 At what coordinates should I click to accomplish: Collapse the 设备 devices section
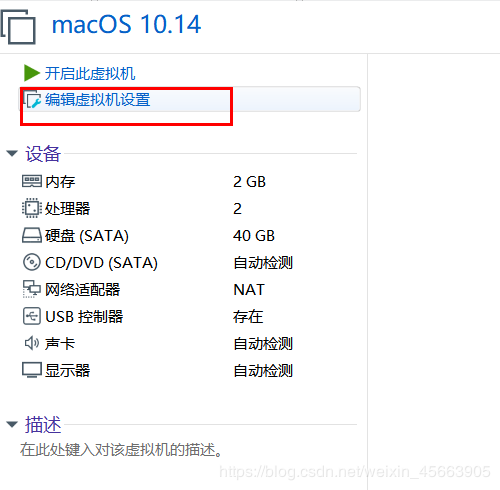point(12,154)
